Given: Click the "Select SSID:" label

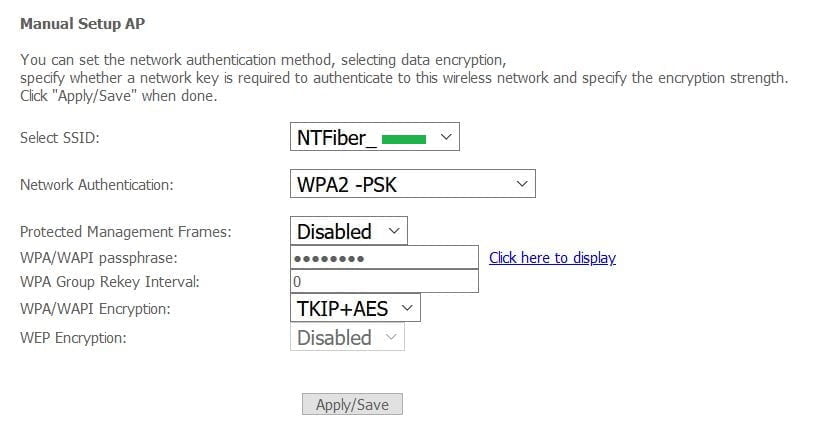Looking at the screenshot, I should pos(60,138).
